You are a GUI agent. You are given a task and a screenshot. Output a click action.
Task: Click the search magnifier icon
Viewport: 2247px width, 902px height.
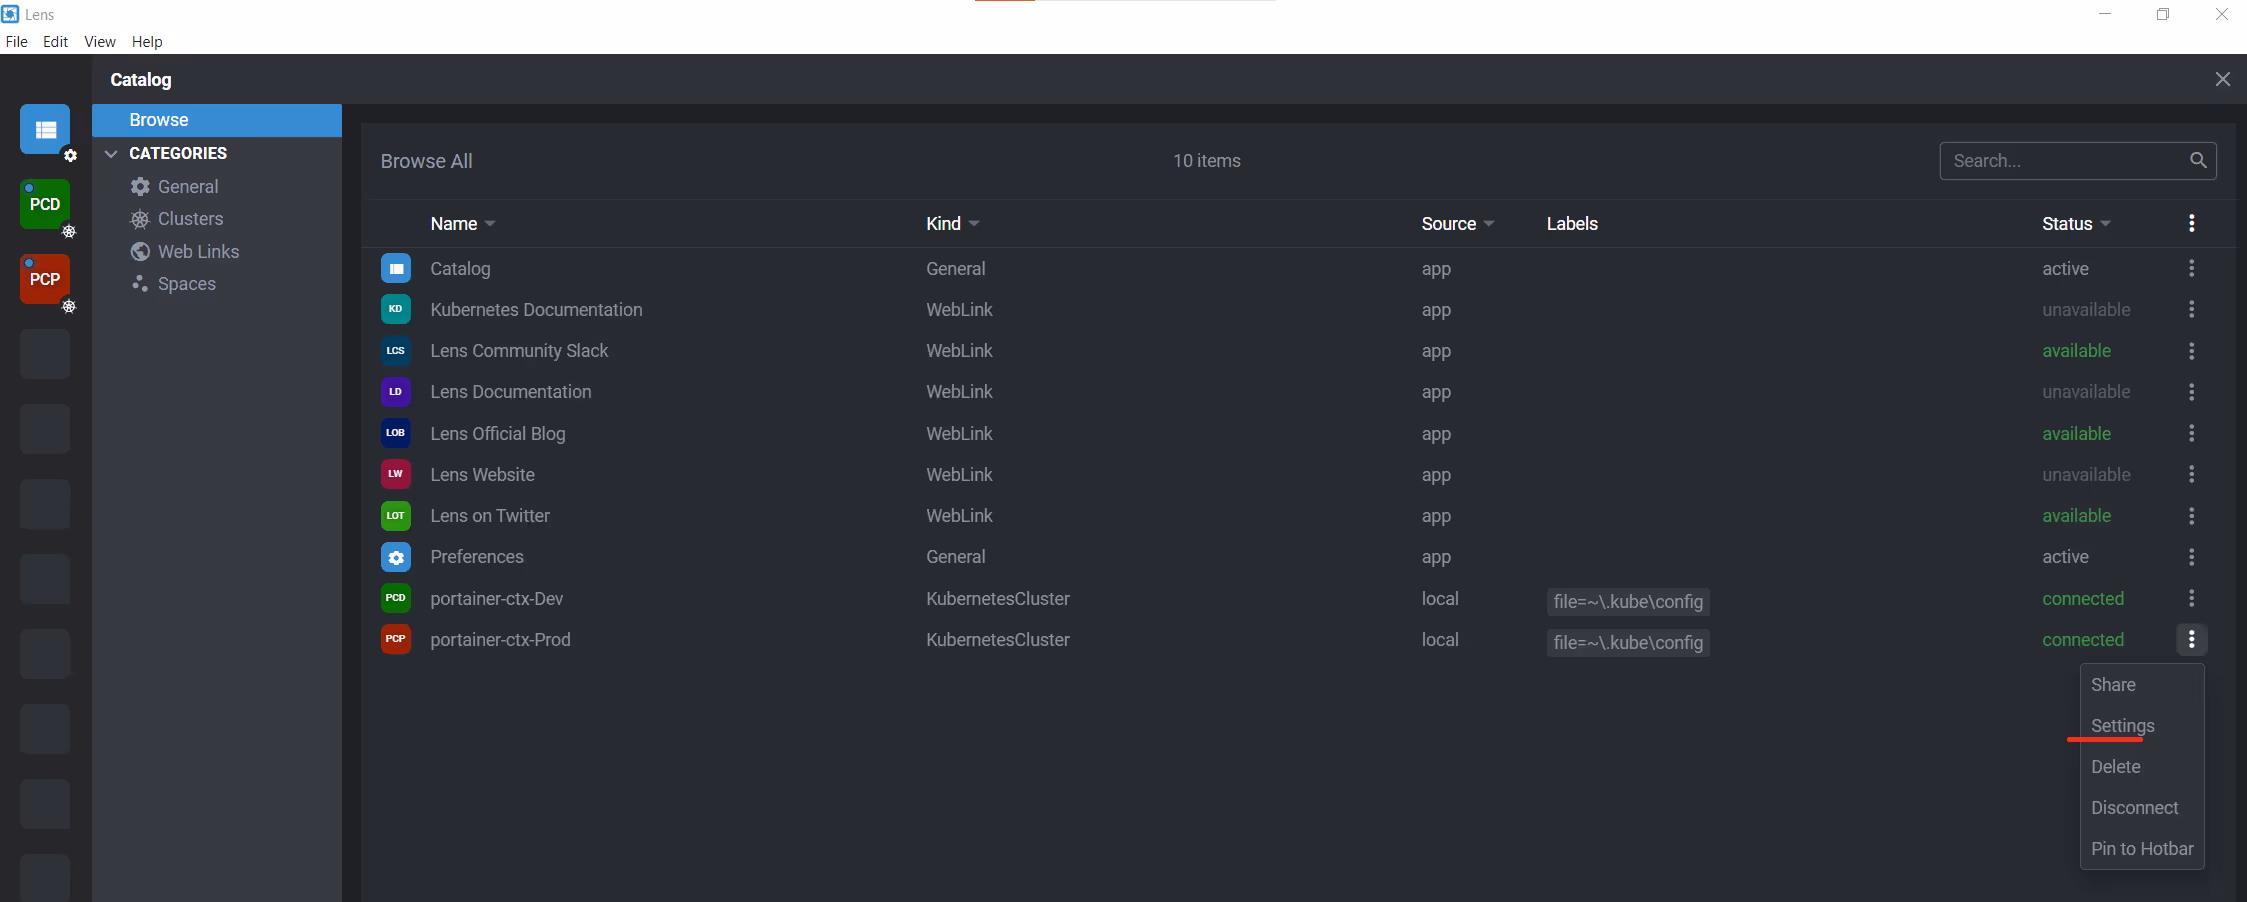pyautogui.click(x=2198, y=161)
